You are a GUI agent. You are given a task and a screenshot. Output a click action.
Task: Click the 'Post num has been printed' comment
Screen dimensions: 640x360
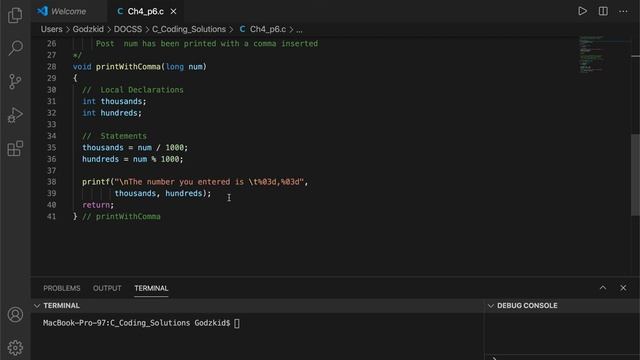click(207, 43)
